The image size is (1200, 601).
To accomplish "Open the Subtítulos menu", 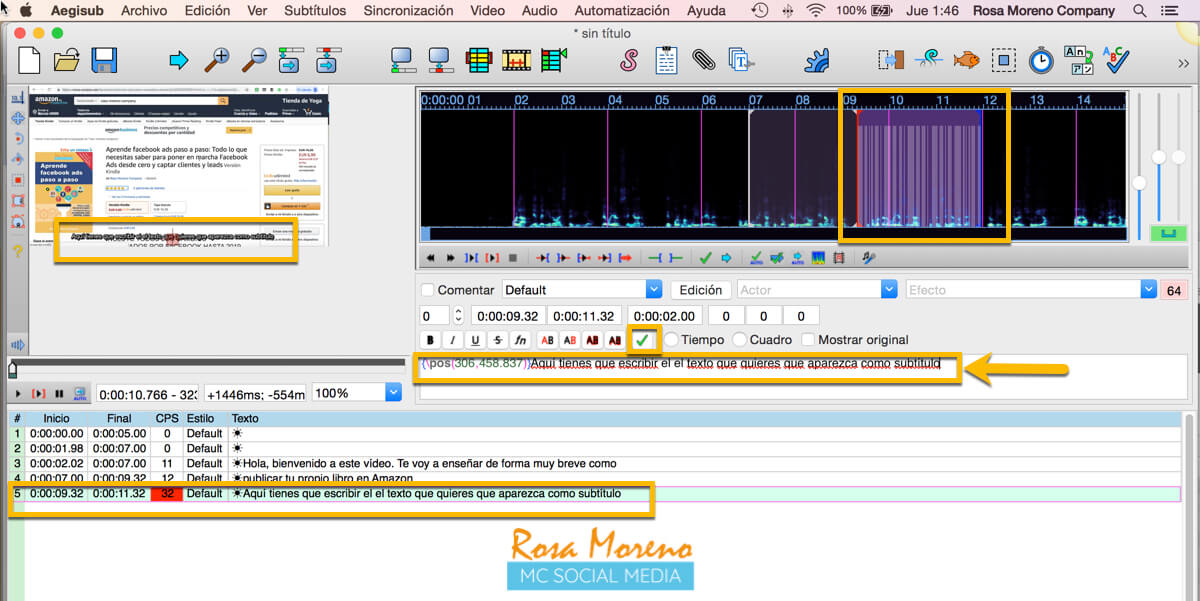I will click(315, 11).
